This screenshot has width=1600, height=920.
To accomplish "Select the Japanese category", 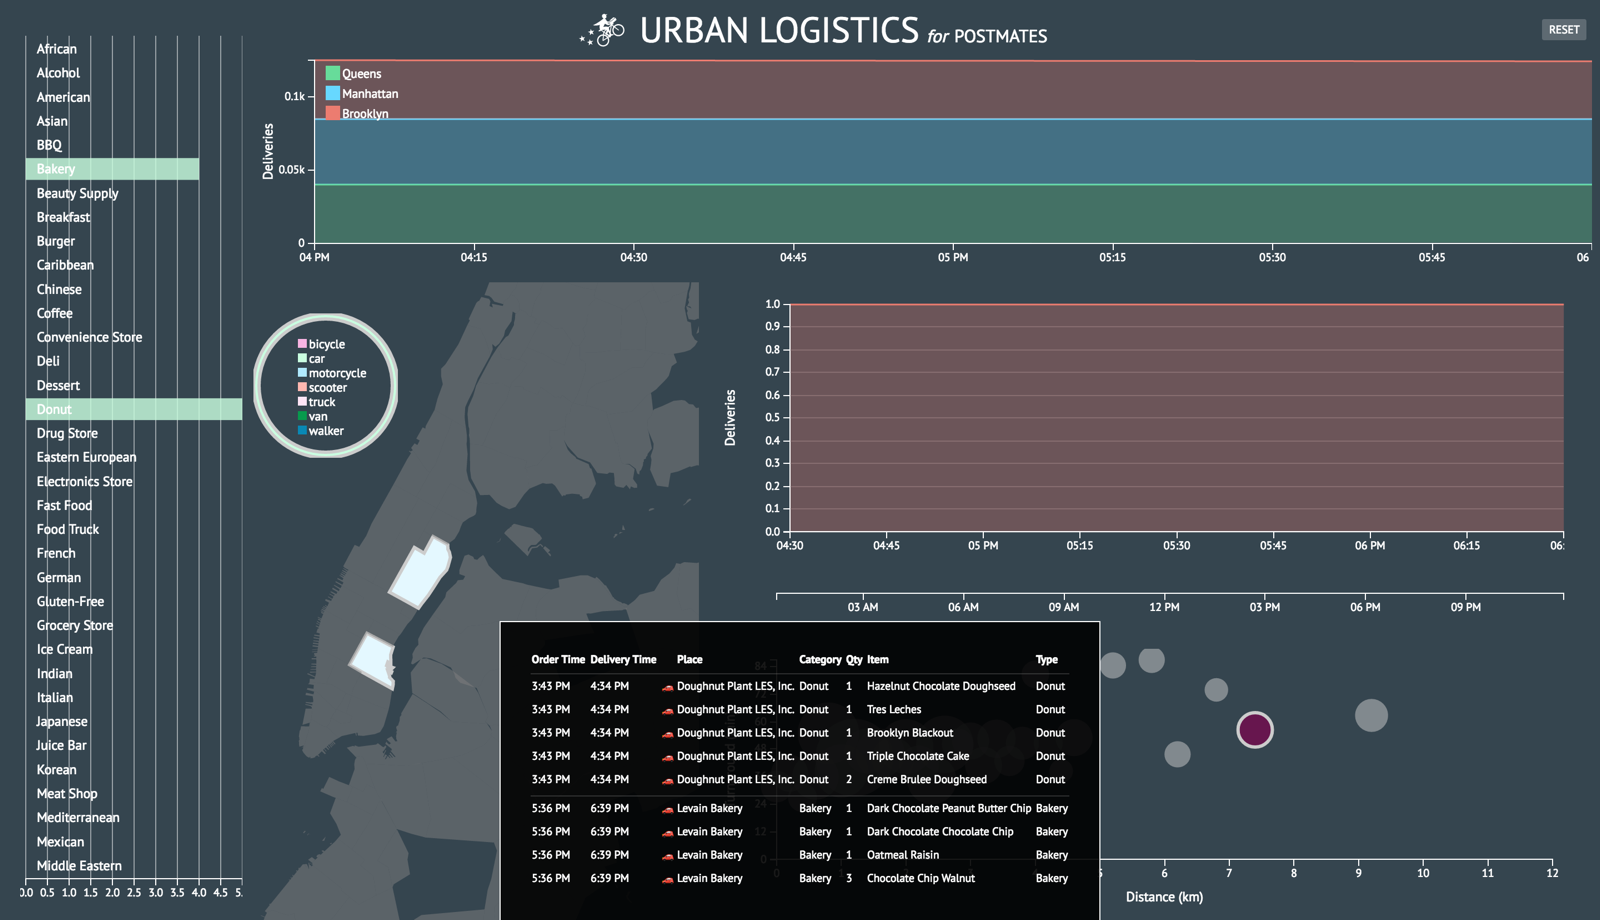I will (62, 721).
